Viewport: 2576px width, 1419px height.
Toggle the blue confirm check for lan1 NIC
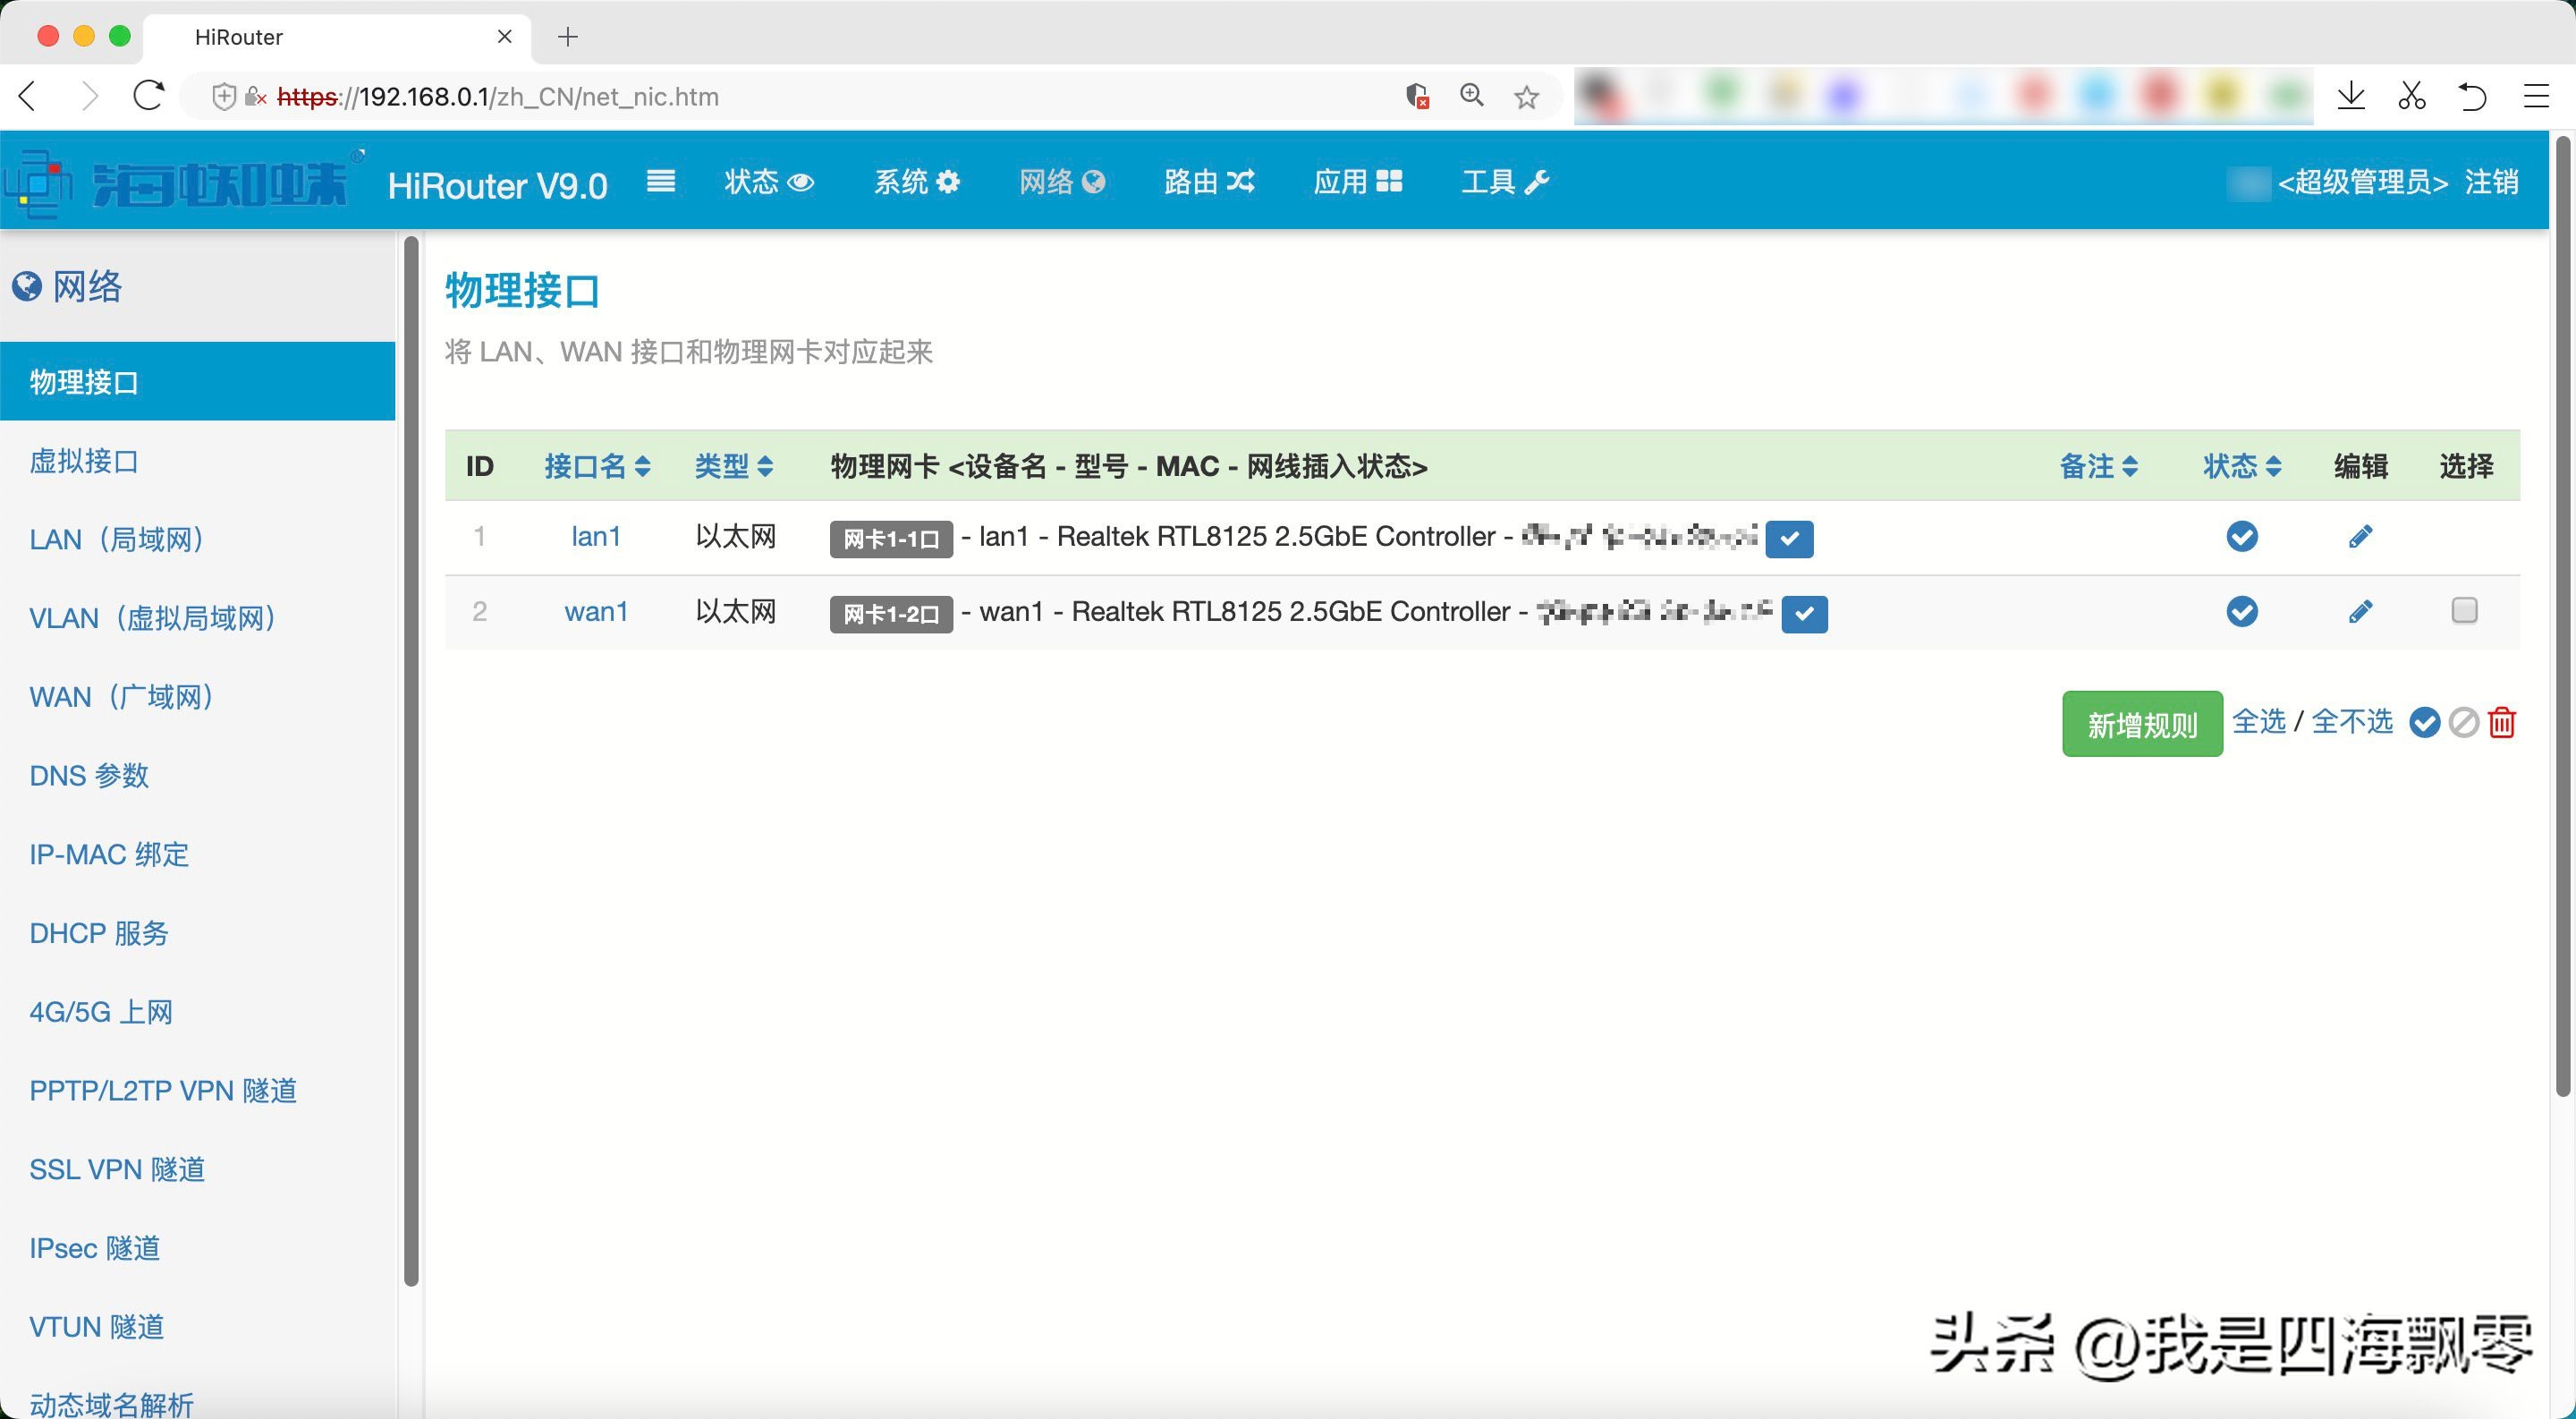coord(1790,538)
